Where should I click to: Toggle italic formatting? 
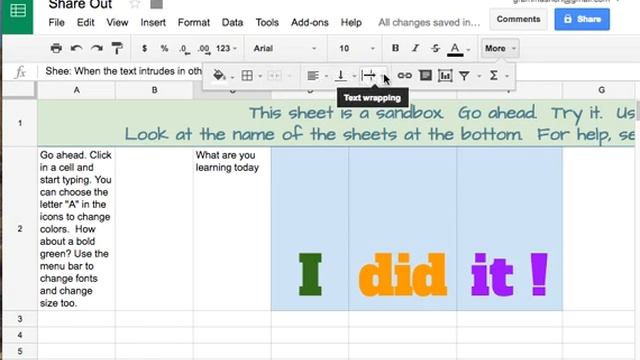tap(415, 48)
